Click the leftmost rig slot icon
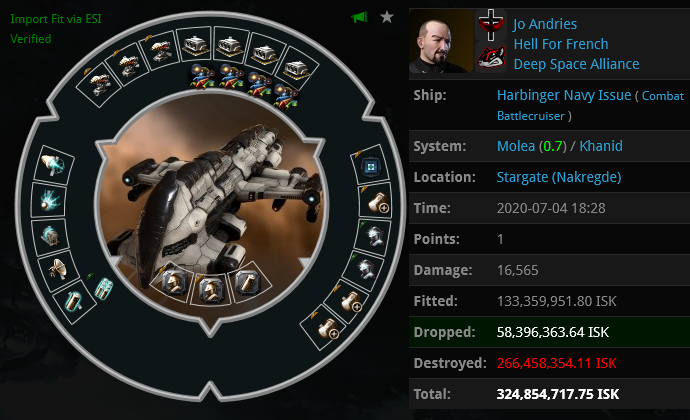 point(173,283)
